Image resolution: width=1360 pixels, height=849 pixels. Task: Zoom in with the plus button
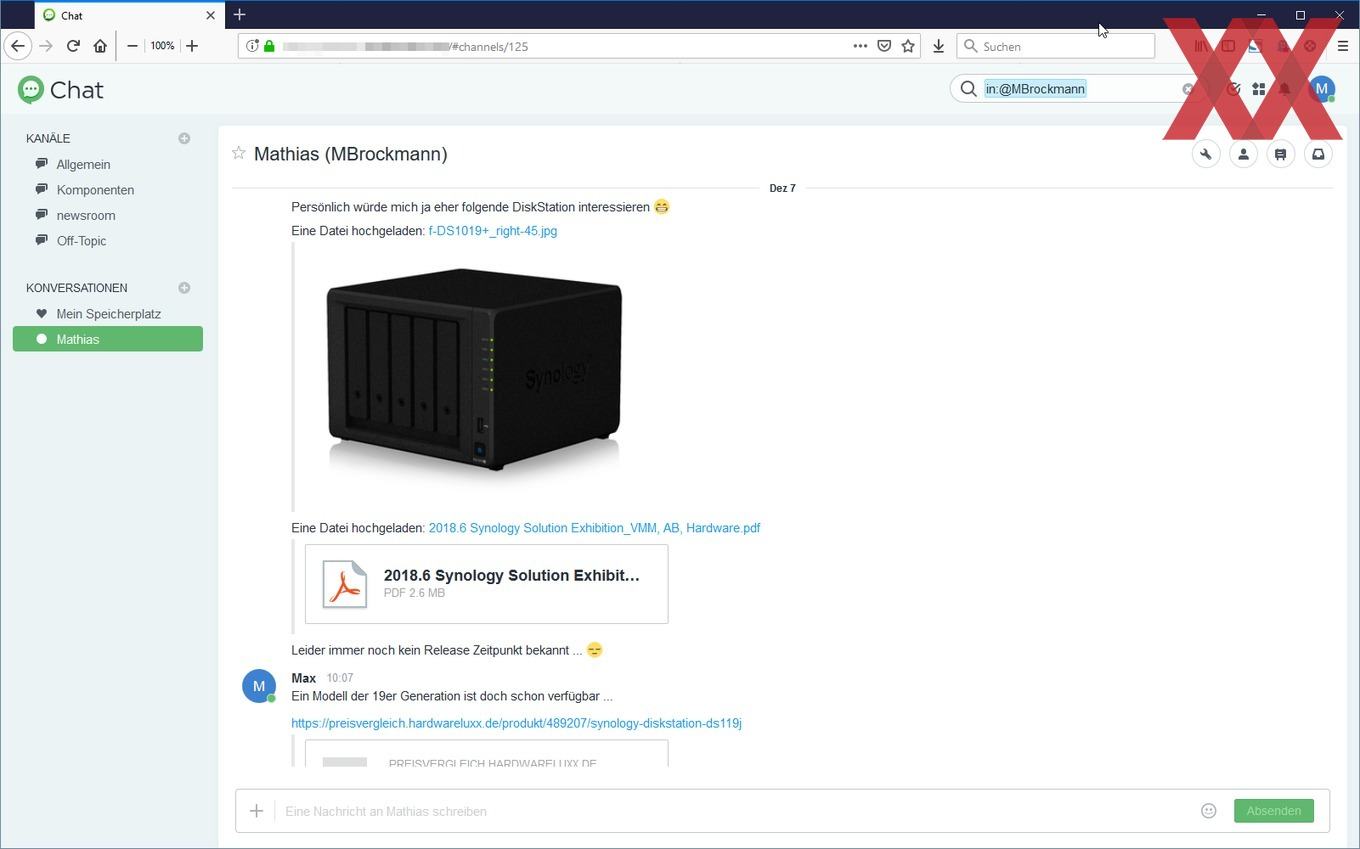[192, 46]
